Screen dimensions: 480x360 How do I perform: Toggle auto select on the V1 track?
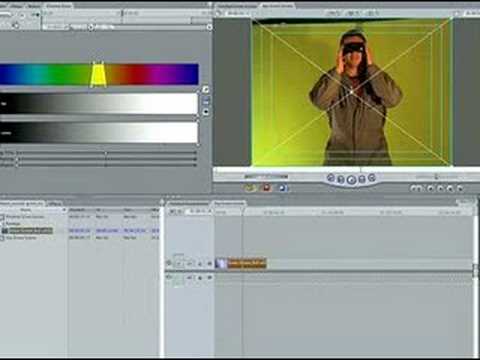[209, 264]
